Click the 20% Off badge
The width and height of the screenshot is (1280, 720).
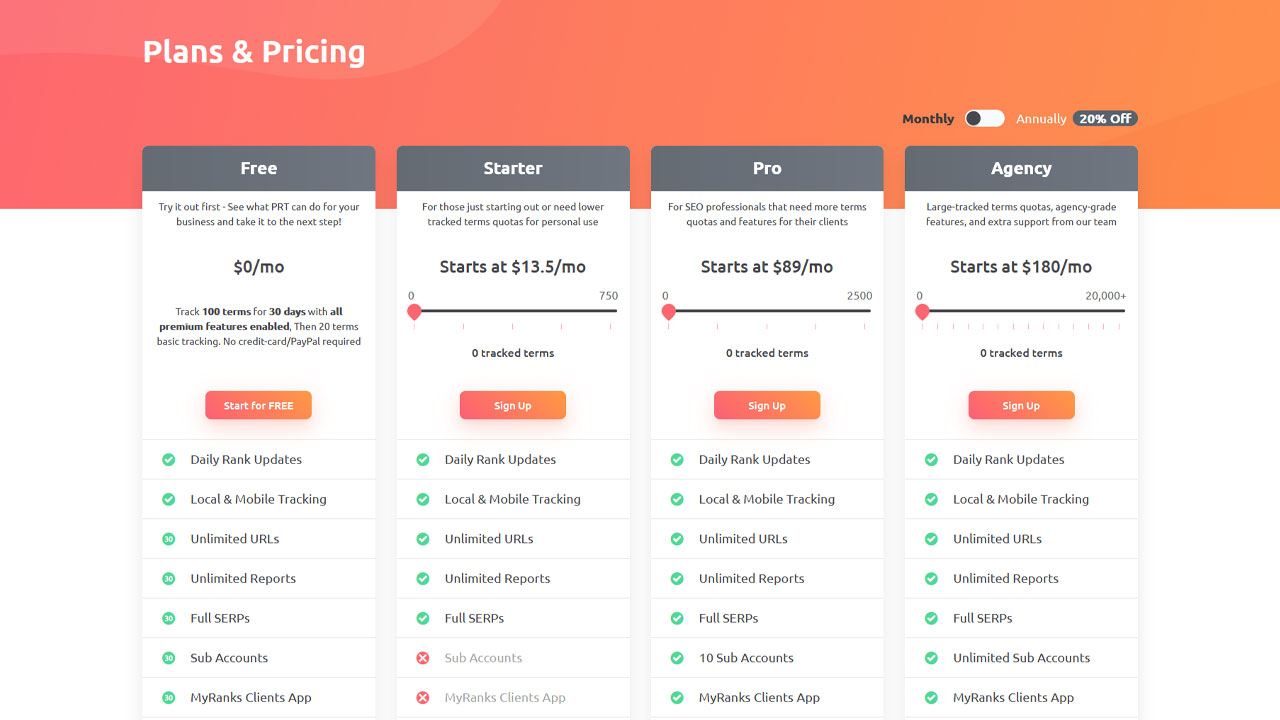1105,118
